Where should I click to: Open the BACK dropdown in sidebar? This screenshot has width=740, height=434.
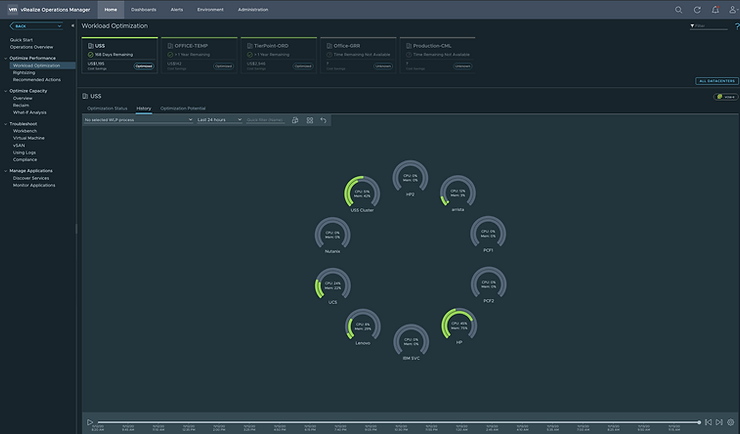[x=36, y=26]
